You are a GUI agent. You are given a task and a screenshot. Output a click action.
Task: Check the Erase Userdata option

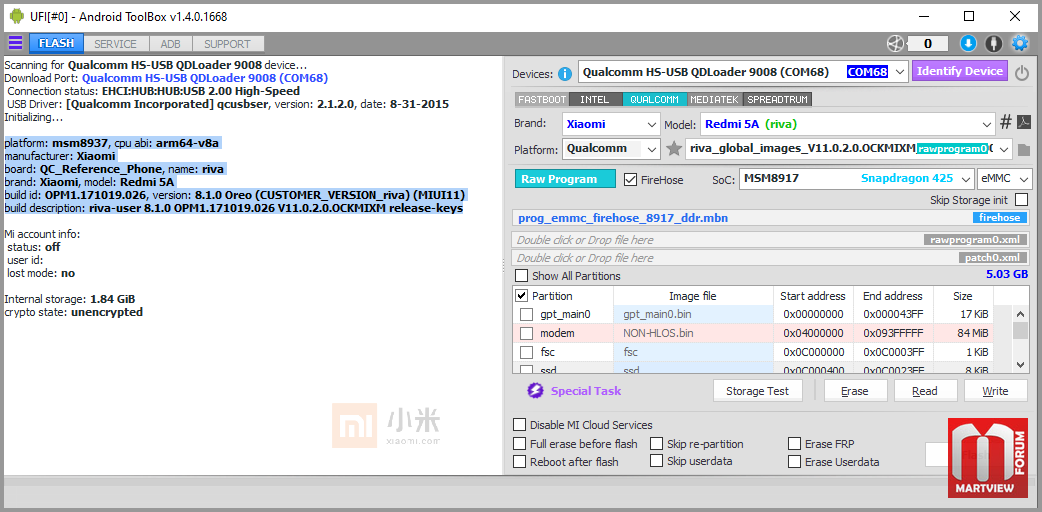(794, 461)
